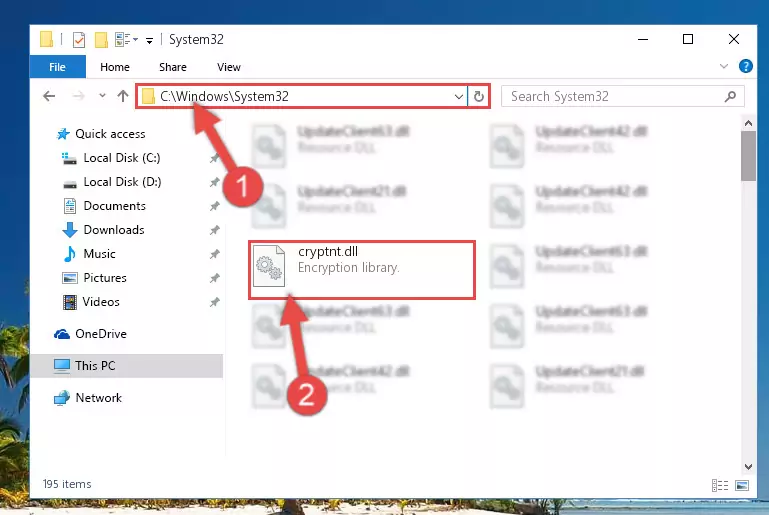The height and width of the screenshot is (515, 769).
Task: Open Help with the blue question icon
Action: point(745,66)
